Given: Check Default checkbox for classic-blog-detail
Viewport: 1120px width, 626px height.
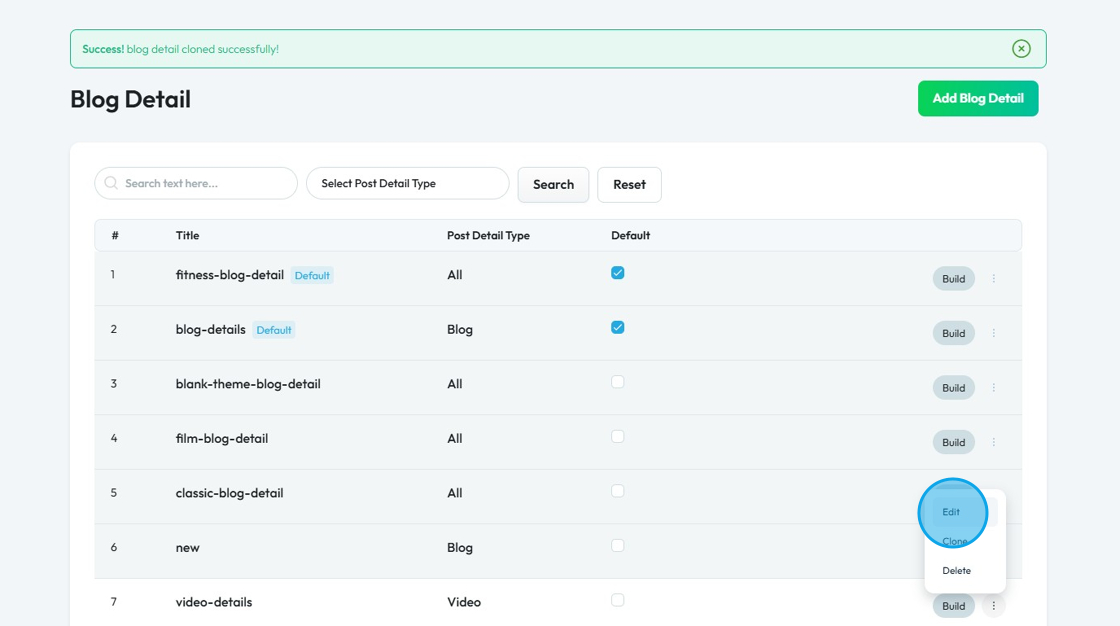Looking at the screenshot, I should [618, 491].
